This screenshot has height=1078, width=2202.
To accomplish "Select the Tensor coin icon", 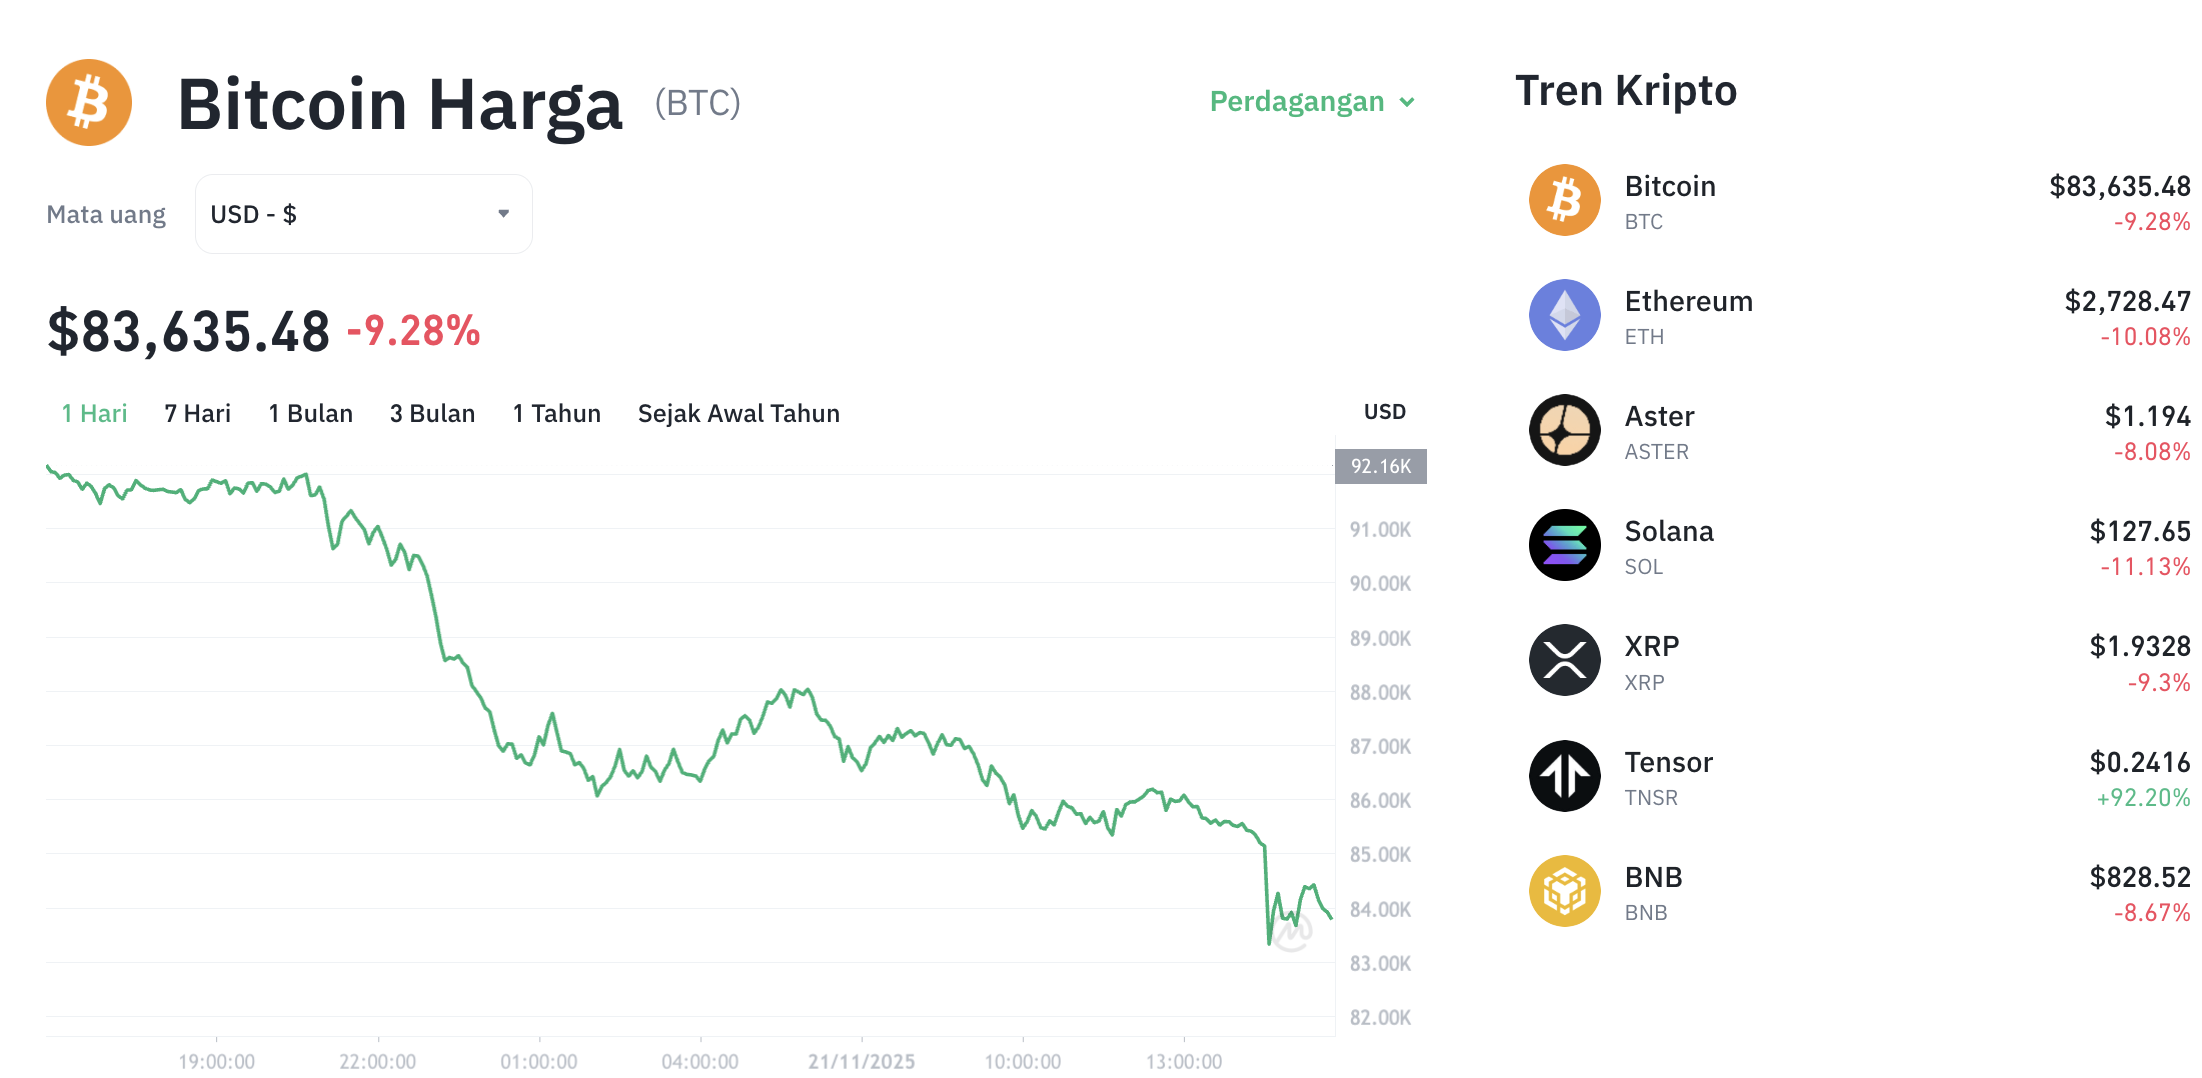I will click(x=1564, y=775).
